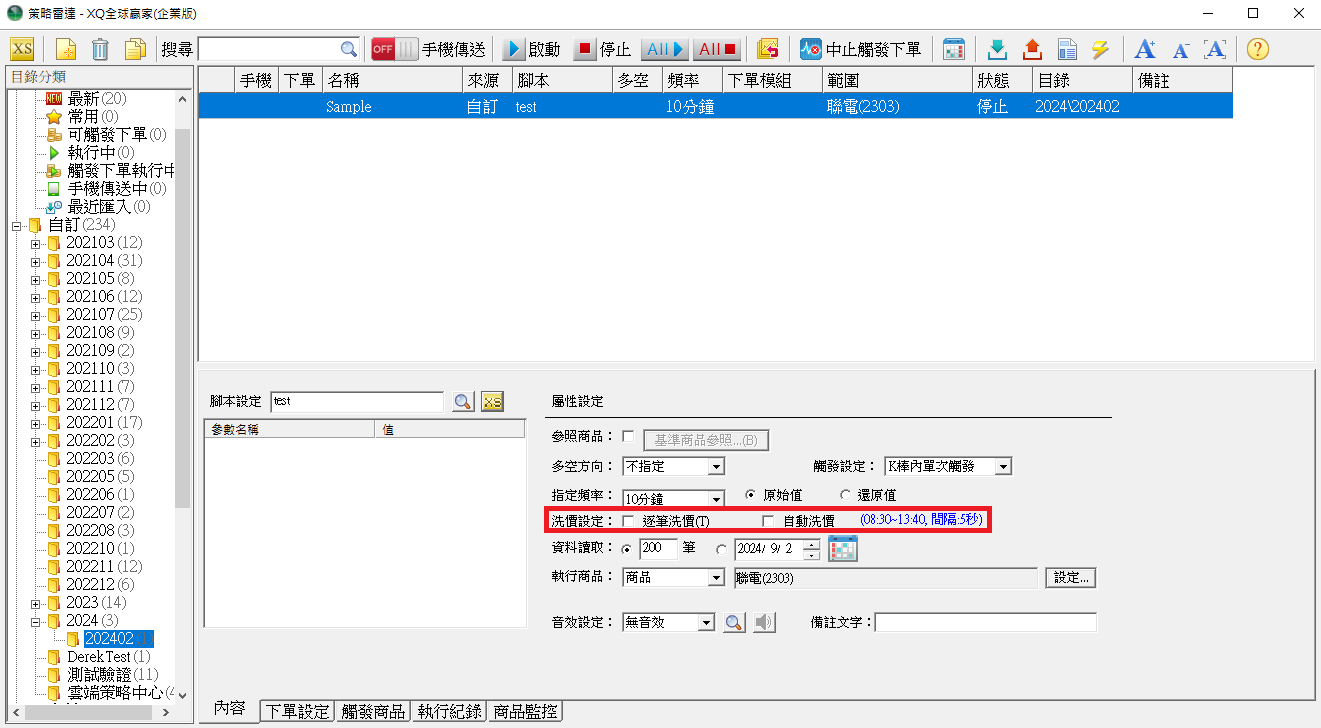Edit the script with the XS icon beside 腳本設定
The width and height of the screenshot is (1321, 728).
pos(492,401)
